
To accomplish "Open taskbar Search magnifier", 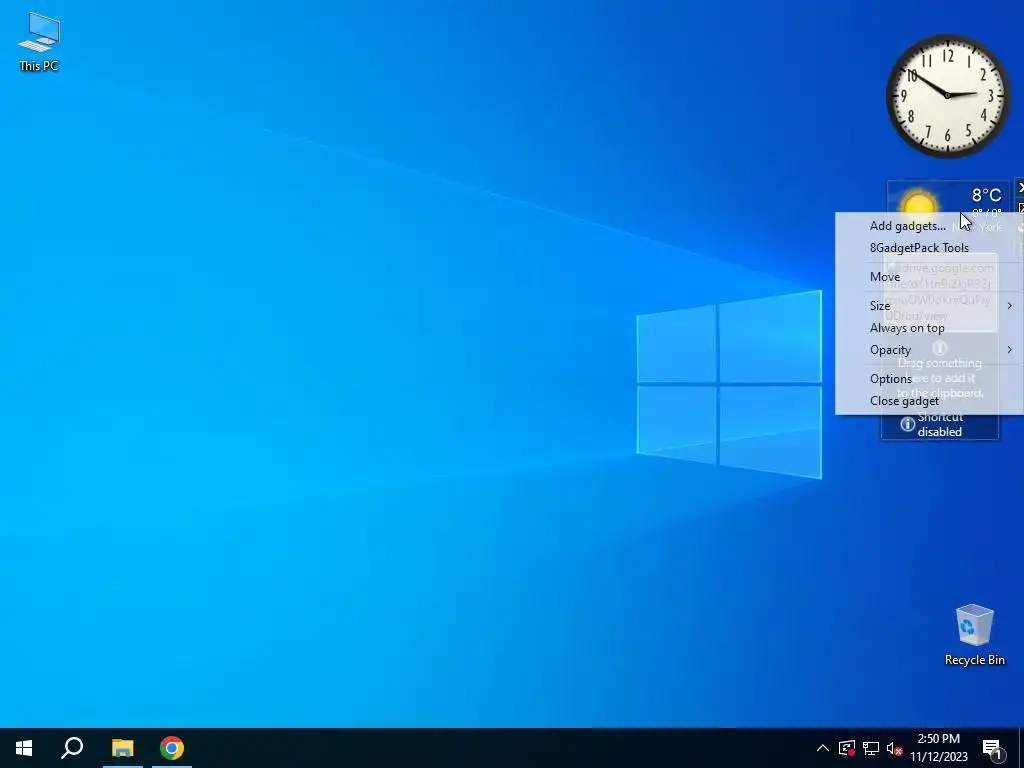I will [72, 748].
